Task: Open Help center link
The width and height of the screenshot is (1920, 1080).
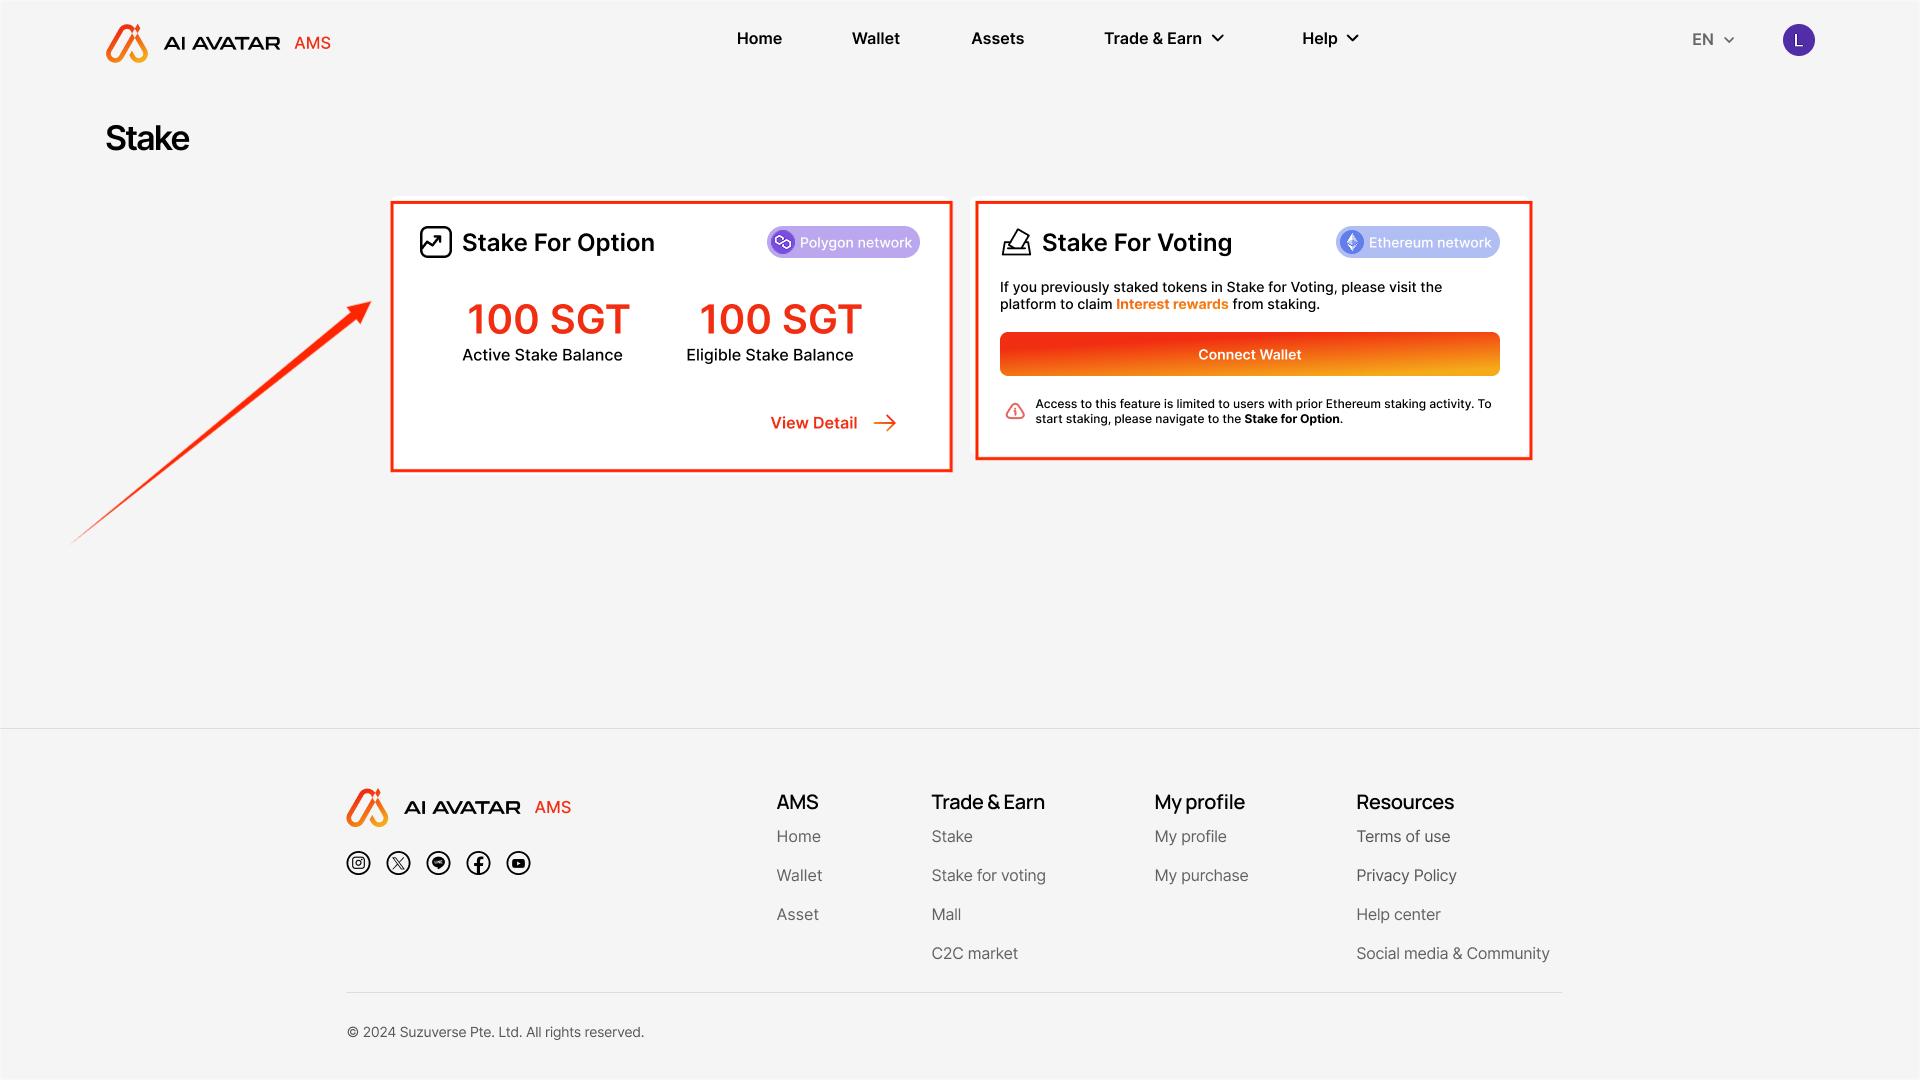Action: 1398,914
